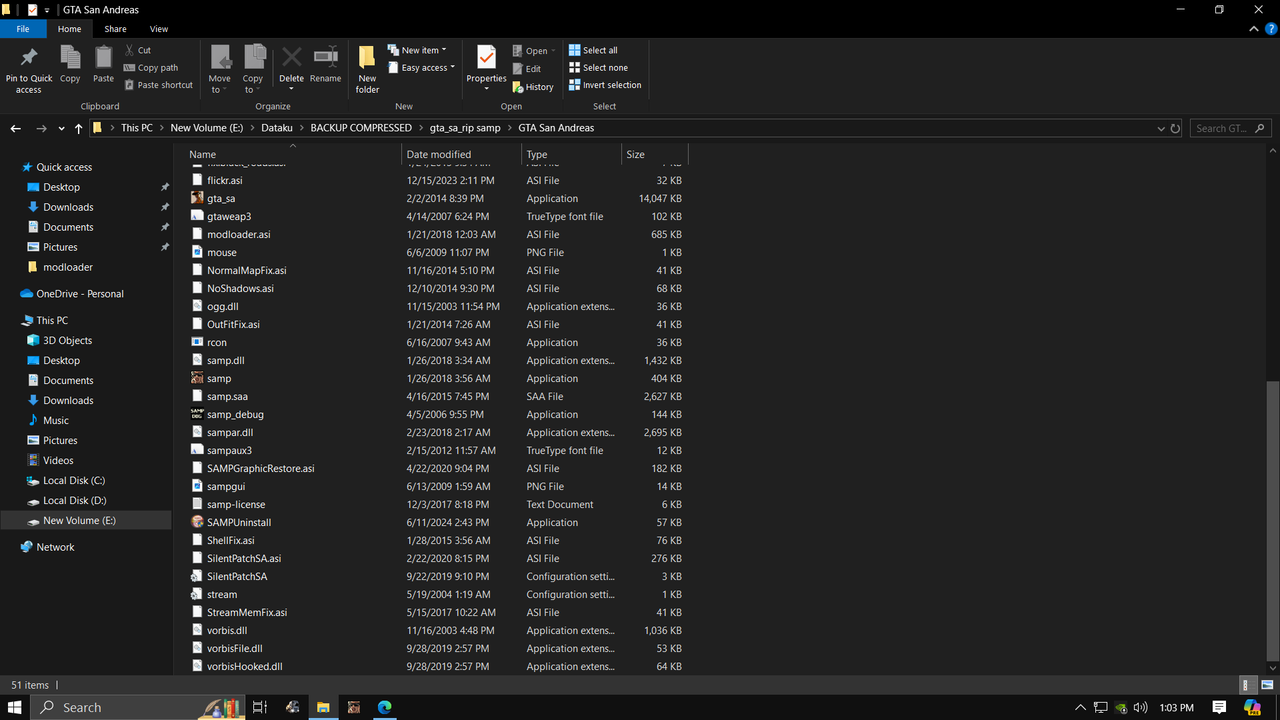The image size is (1280, 720).
Task: Select modloader in Quick access sidebar
Action: [68, 267]
